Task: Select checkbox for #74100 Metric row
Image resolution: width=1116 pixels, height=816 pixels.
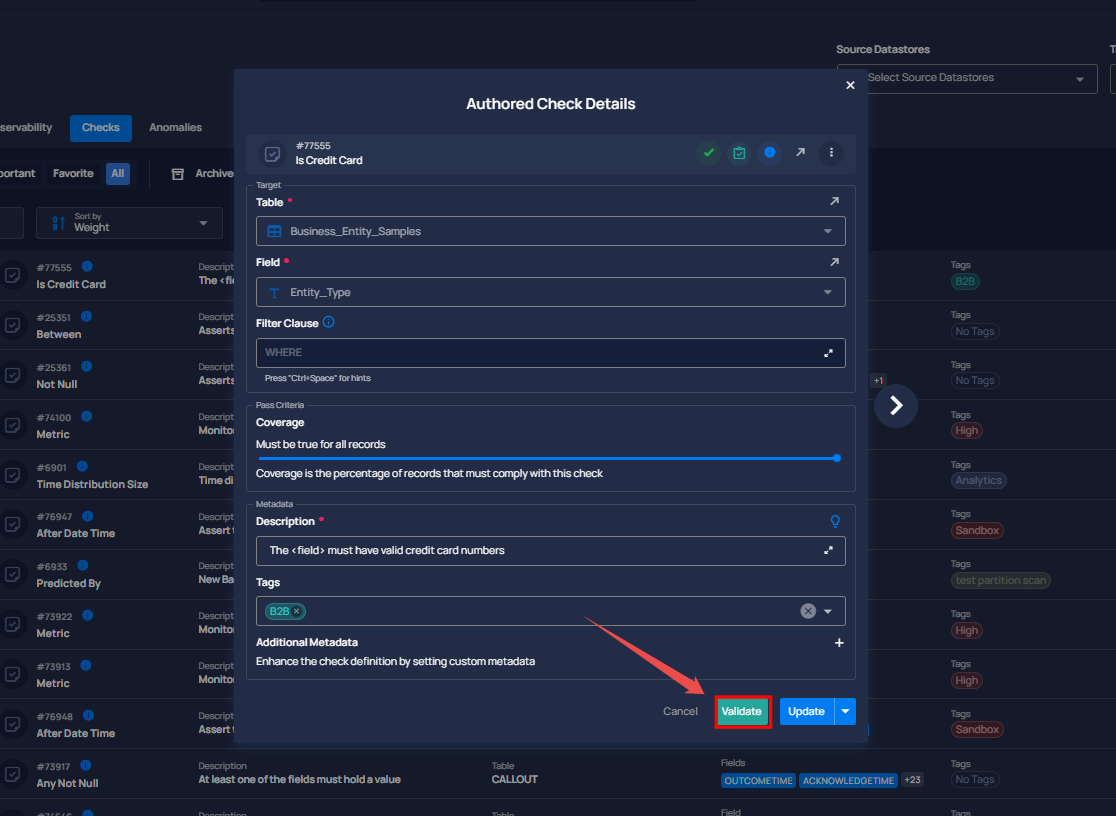Action: click(x=12, y=425)
